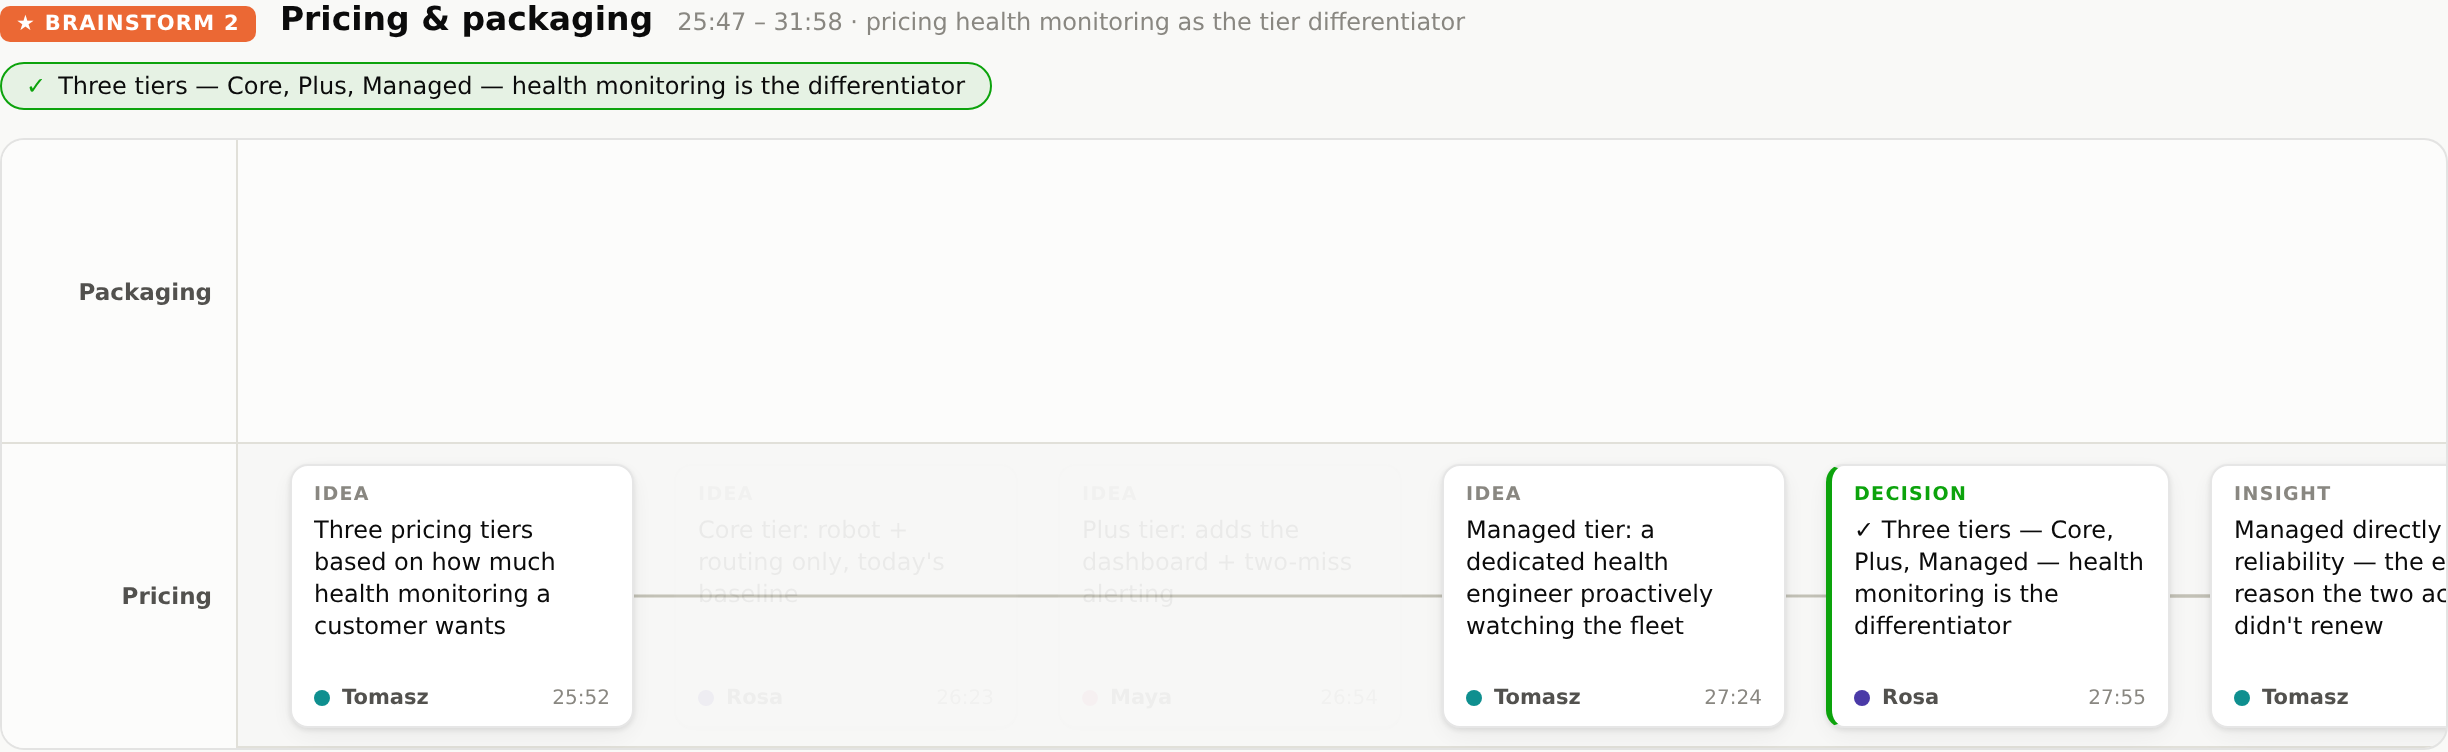Open the partially visible Insight card
Screen dimensions: 2448x752
(2329, 596)
